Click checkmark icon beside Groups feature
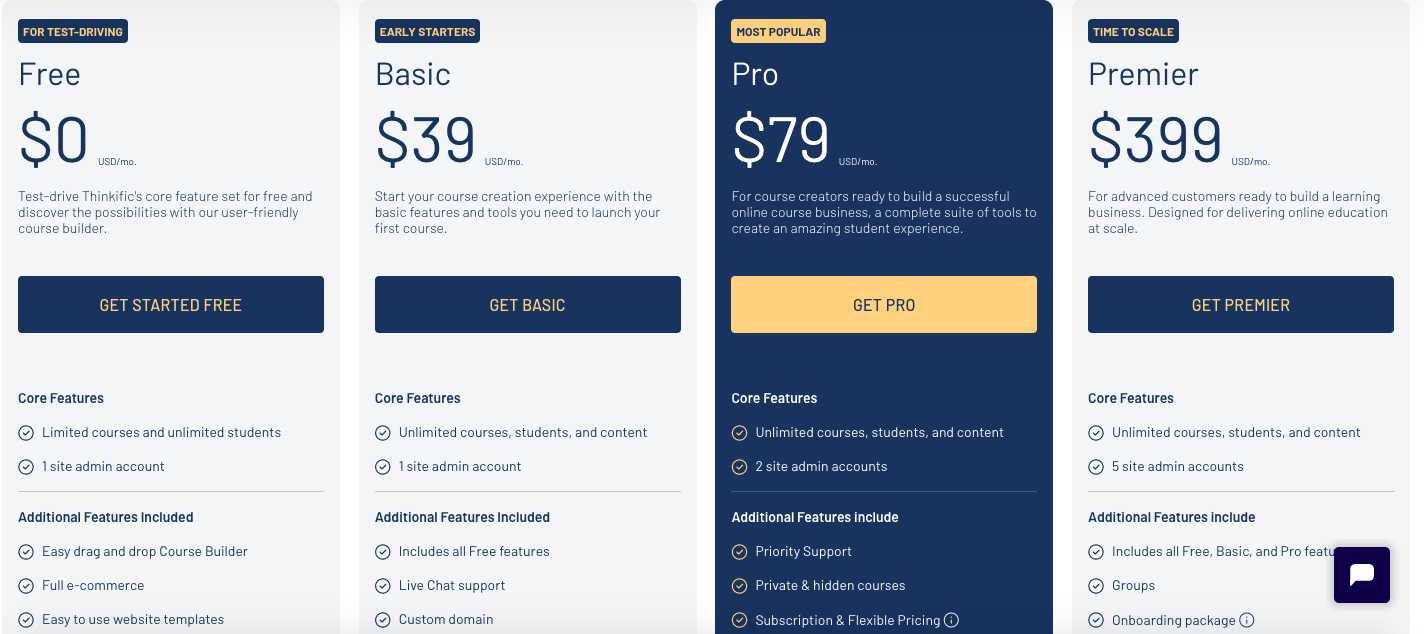1424x634 pixels. 1096,586
